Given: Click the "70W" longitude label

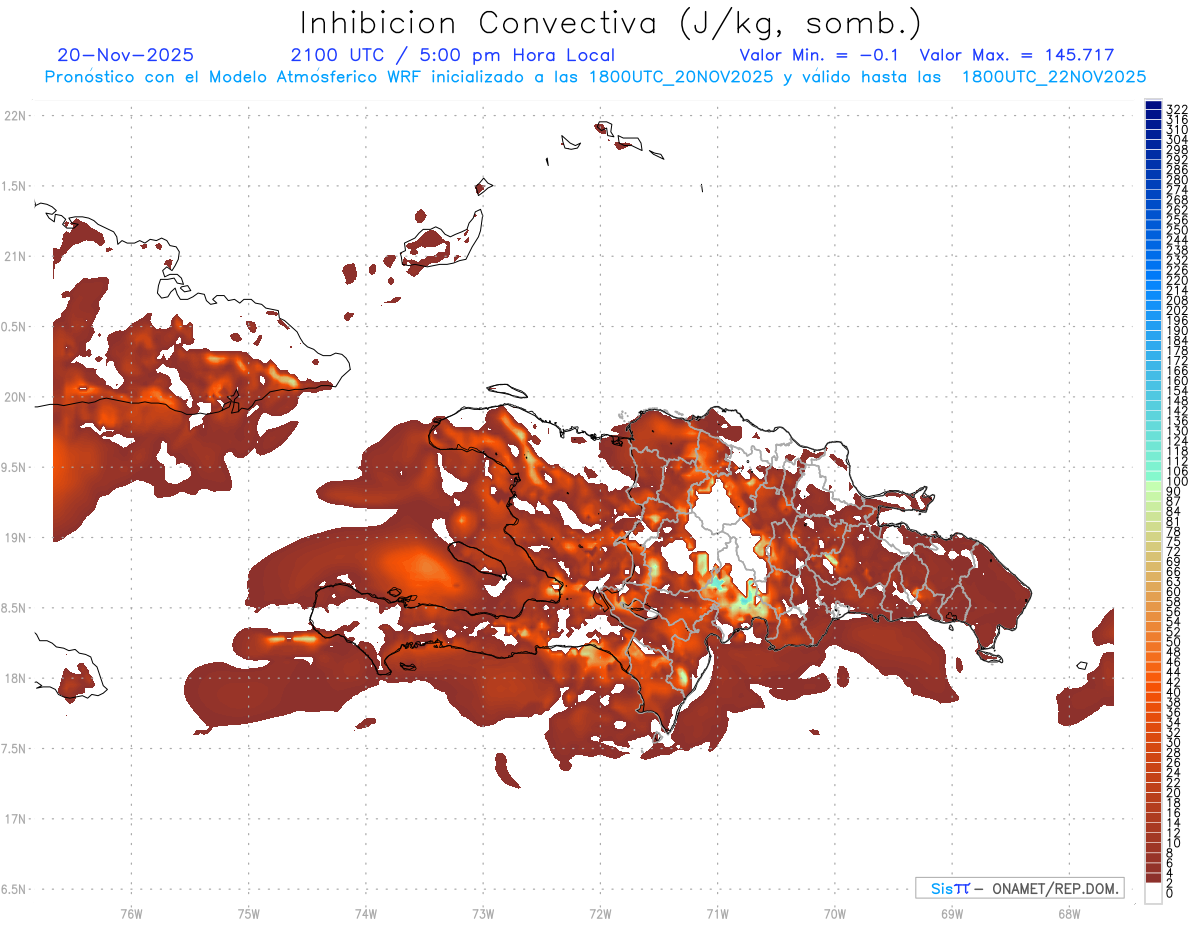Looking at the screenshot, I should coord(835,913).
